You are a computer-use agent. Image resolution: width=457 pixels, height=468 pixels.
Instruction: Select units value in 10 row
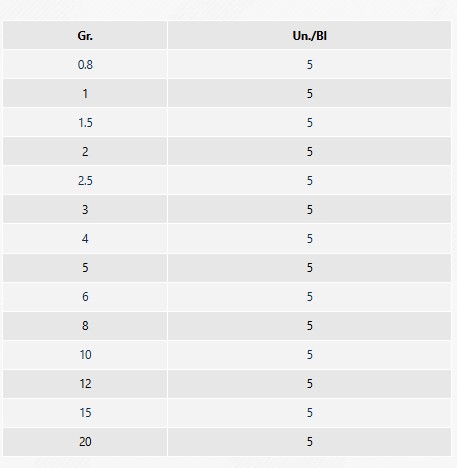309,354
